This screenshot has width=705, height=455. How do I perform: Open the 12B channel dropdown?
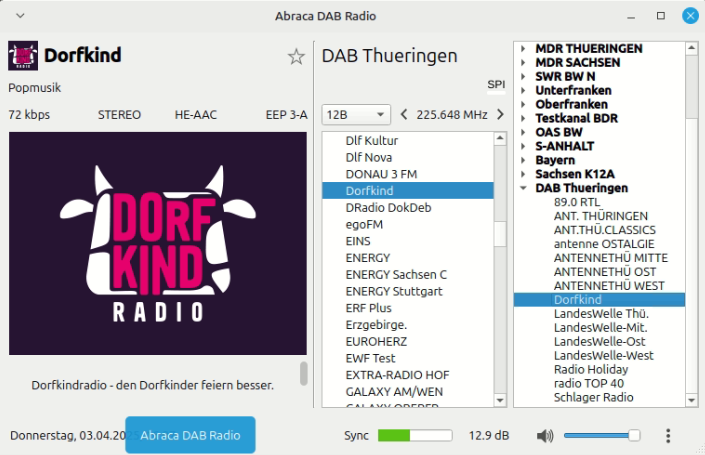click(355, 114)
